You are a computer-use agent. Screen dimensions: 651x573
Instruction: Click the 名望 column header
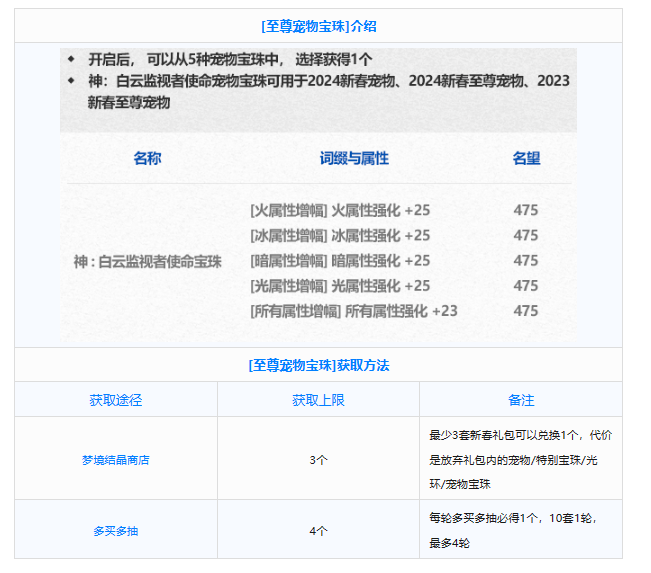pyautogui.click(x=526, y=158)
